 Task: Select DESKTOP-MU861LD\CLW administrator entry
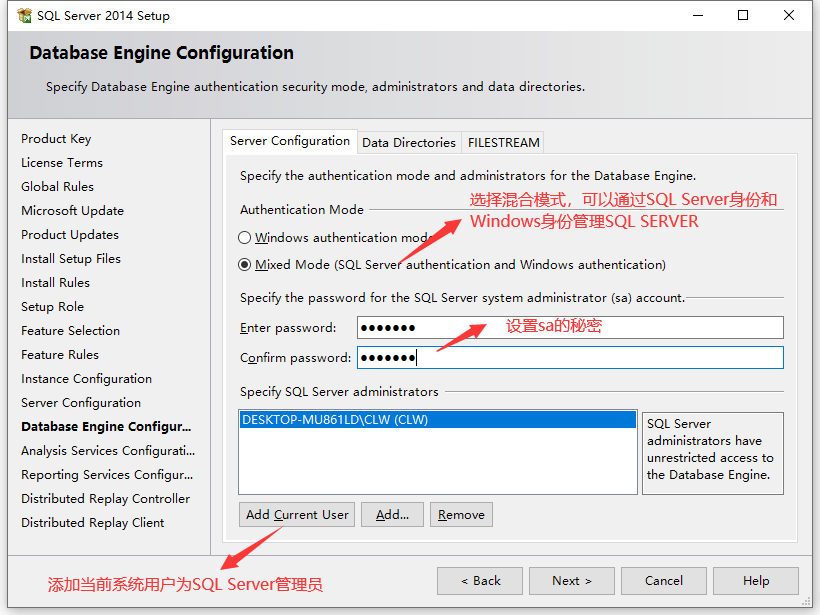point(438,420)
